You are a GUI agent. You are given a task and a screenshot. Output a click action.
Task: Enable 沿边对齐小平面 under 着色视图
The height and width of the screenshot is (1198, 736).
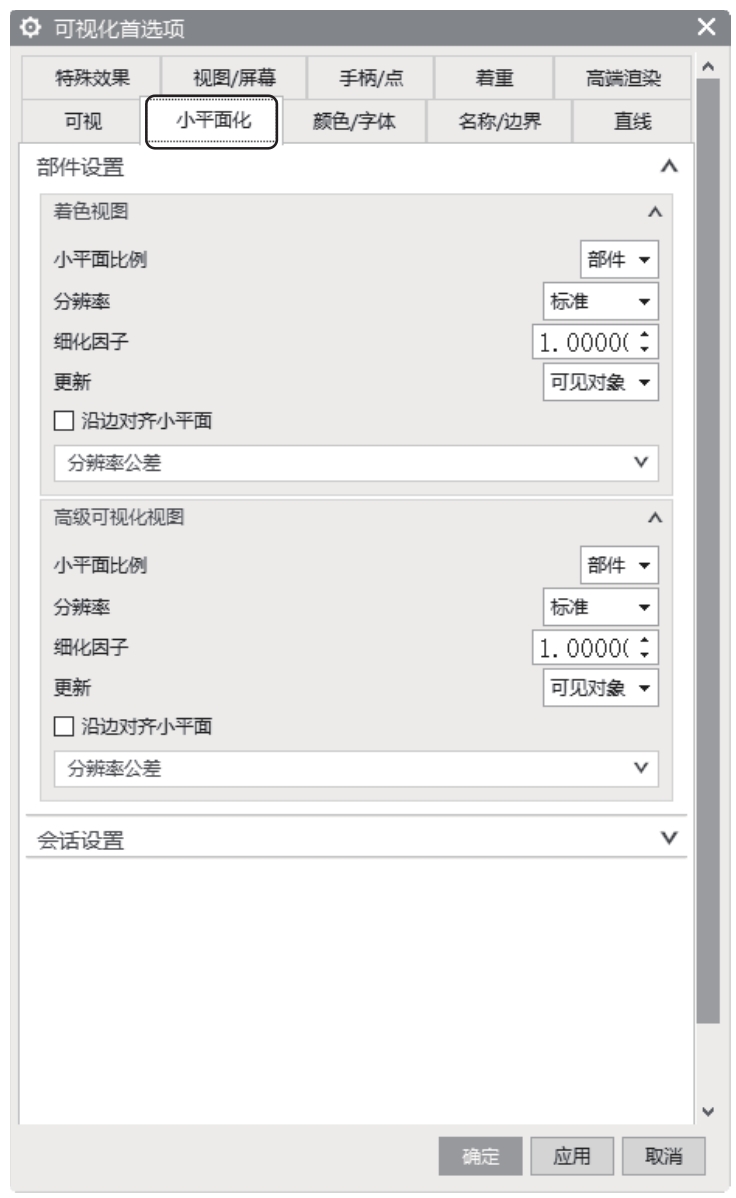63,421
